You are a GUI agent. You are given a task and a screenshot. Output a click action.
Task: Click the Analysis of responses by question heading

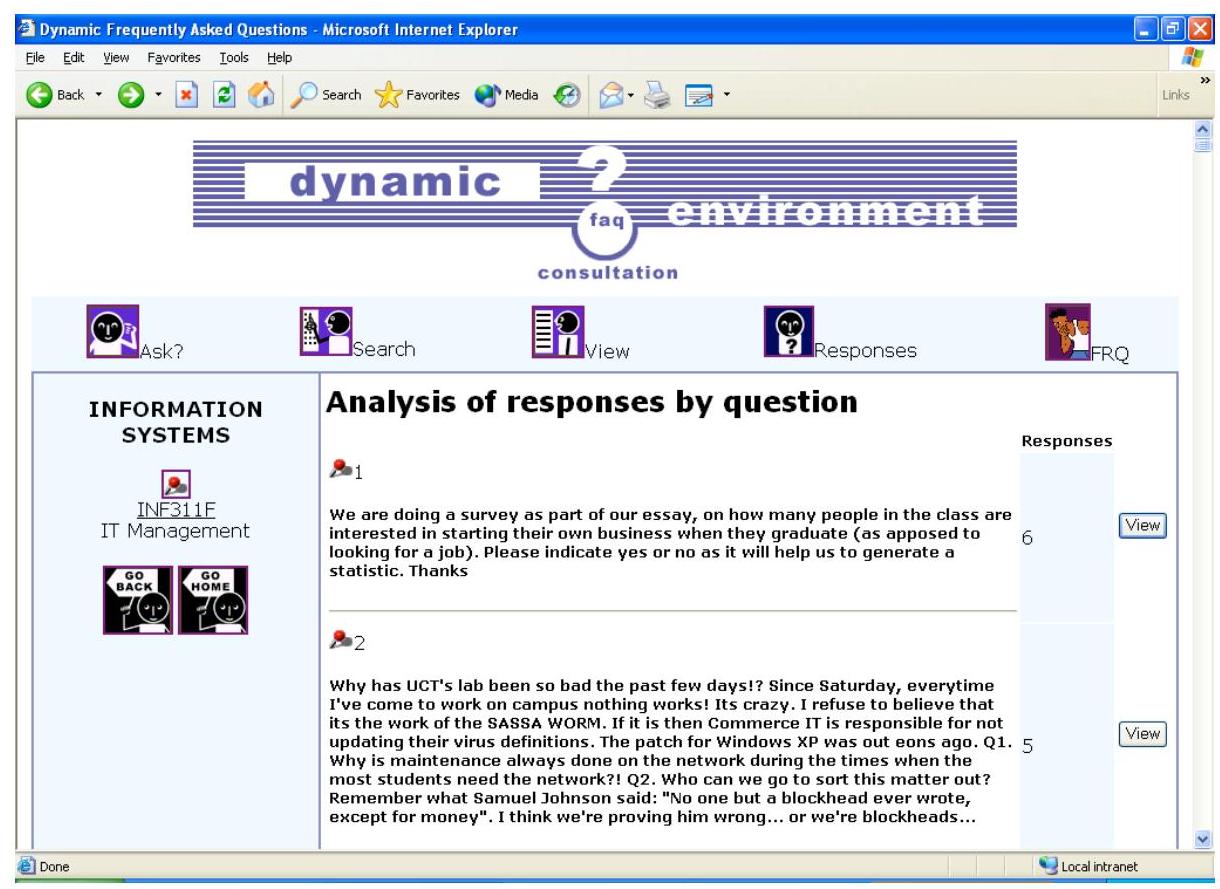coord(592,402)
